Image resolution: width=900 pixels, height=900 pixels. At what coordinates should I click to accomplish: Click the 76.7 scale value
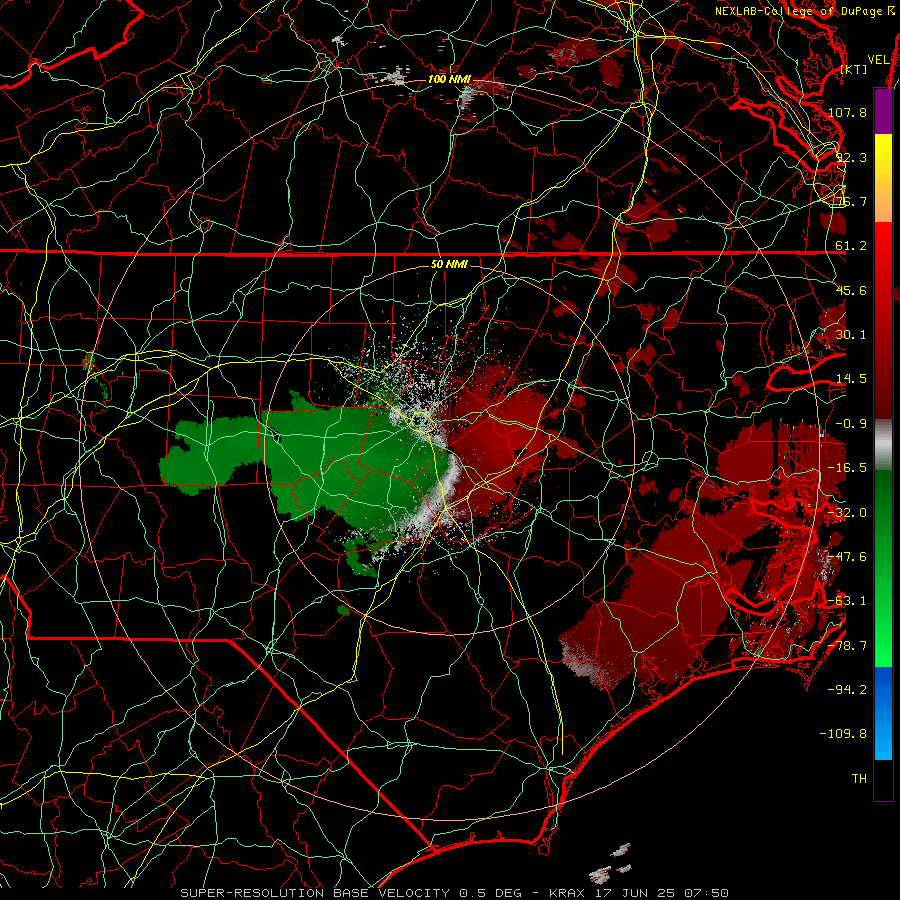click(851, 201)
